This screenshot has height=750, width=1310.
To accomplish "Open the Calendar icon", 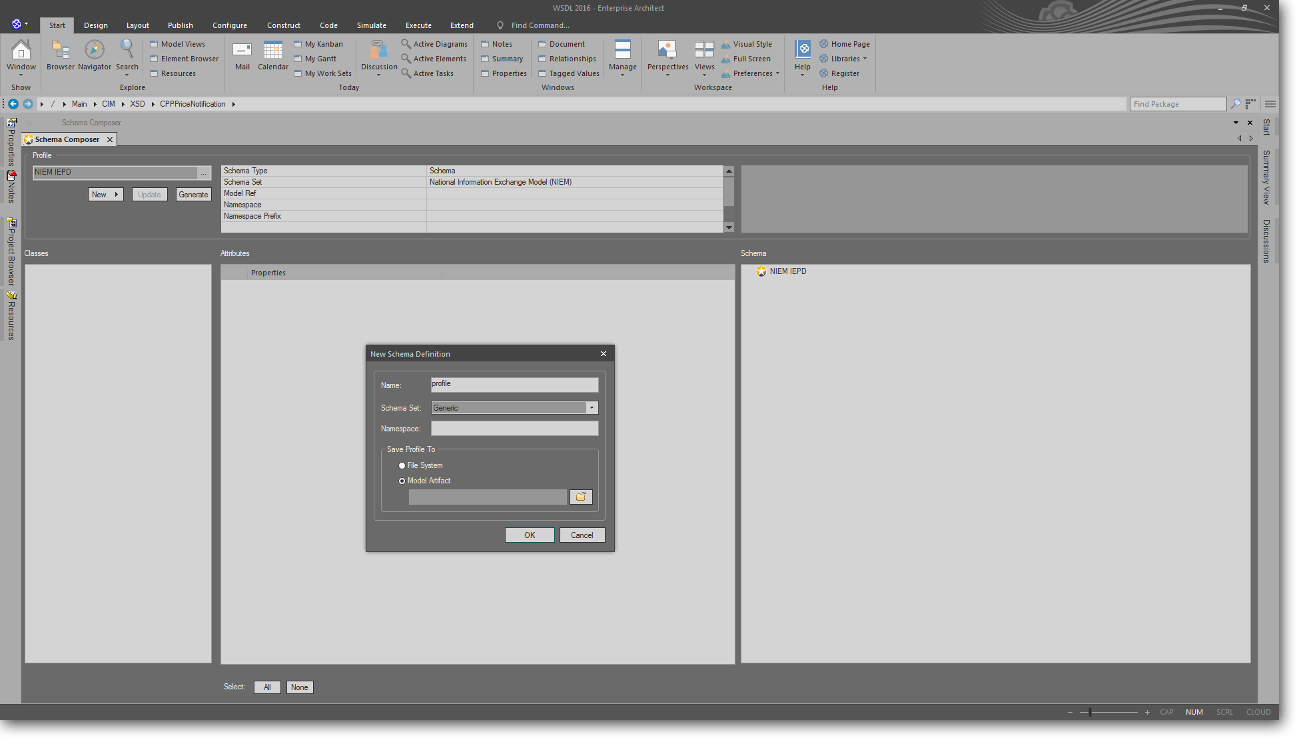I will (273, 51).
